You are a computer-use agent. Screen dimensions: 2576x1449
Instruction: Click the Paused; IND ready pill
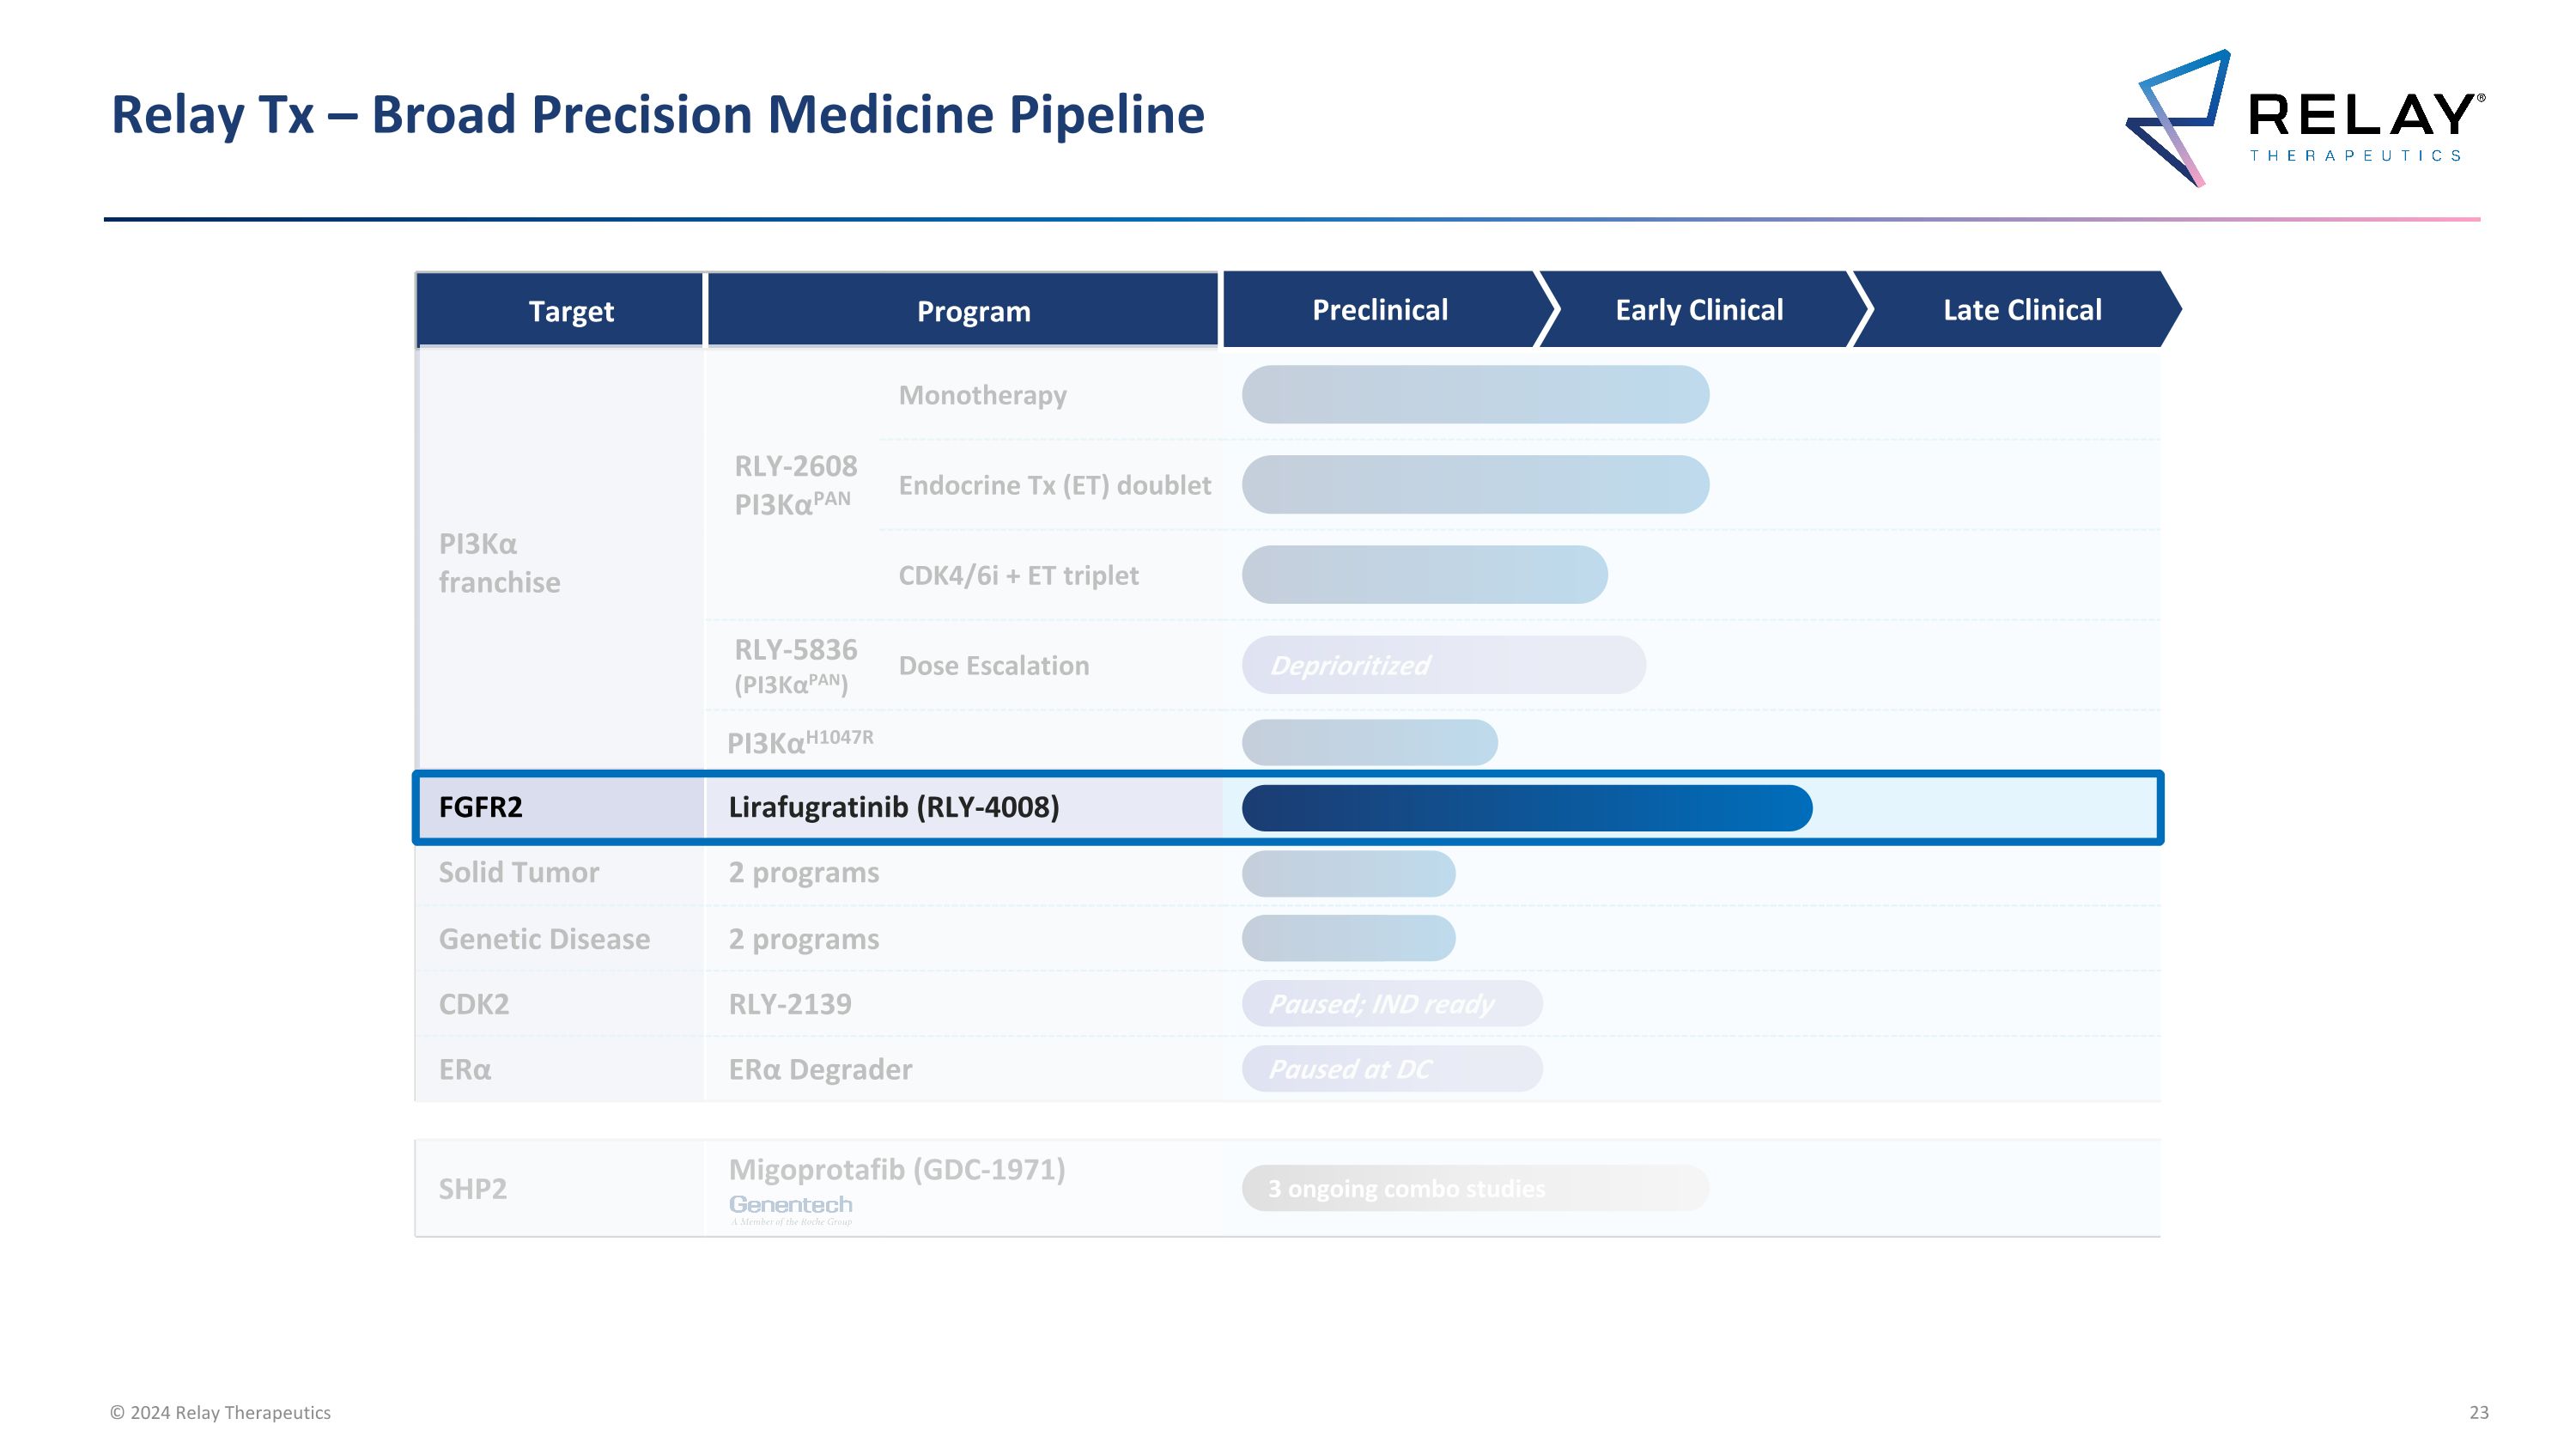[1391, 1003]
